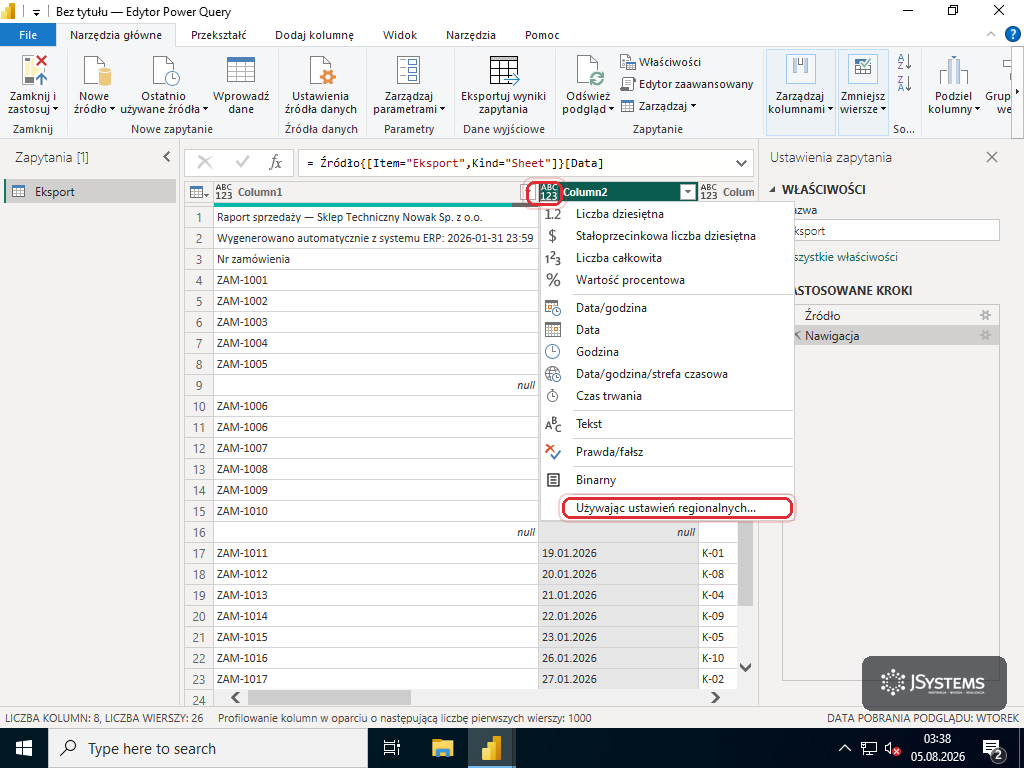The height and width of the screenshot is (768, 1024).
Task: Choose Liczba dziesiętna type
Action: click(x=667, y=214)
